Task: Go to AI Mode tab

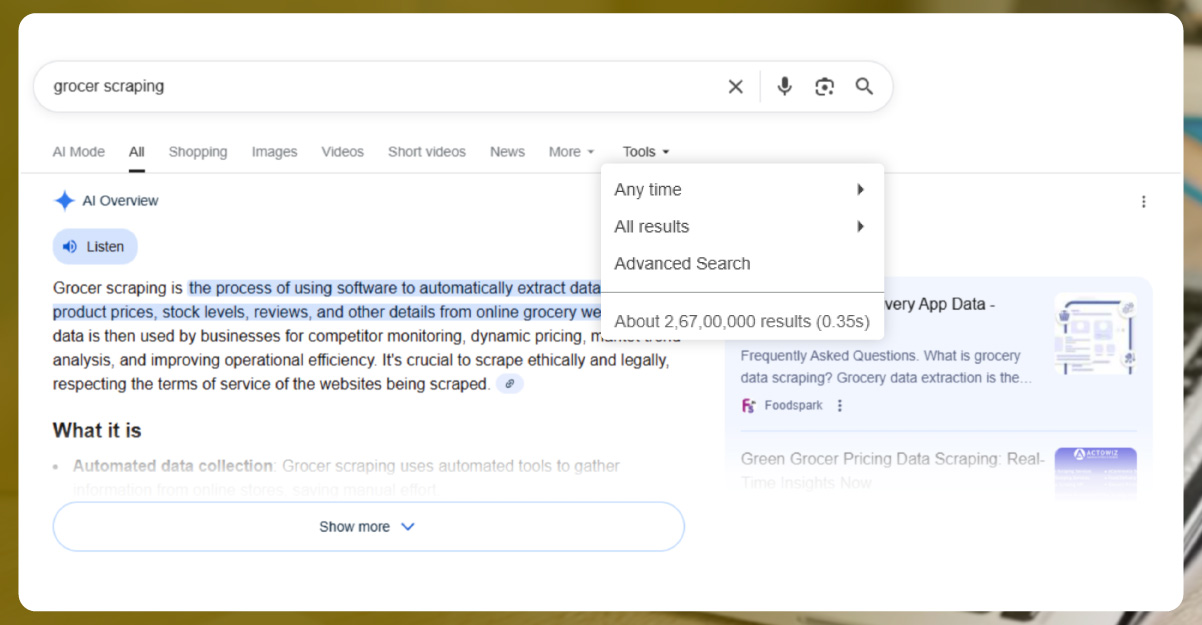Action: tap(79, 152)
